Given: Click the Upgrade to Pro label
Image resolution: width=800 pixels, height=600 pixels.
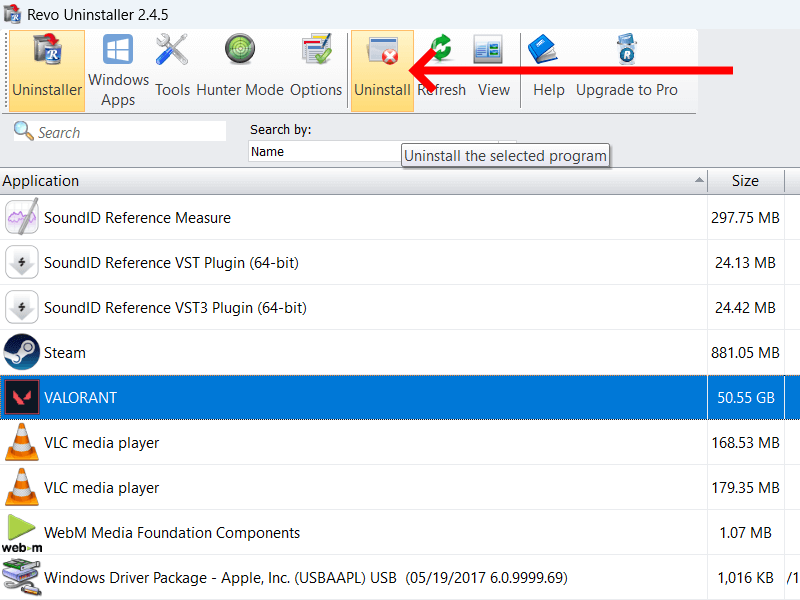Looking at the screenshot, I should 626,89.
